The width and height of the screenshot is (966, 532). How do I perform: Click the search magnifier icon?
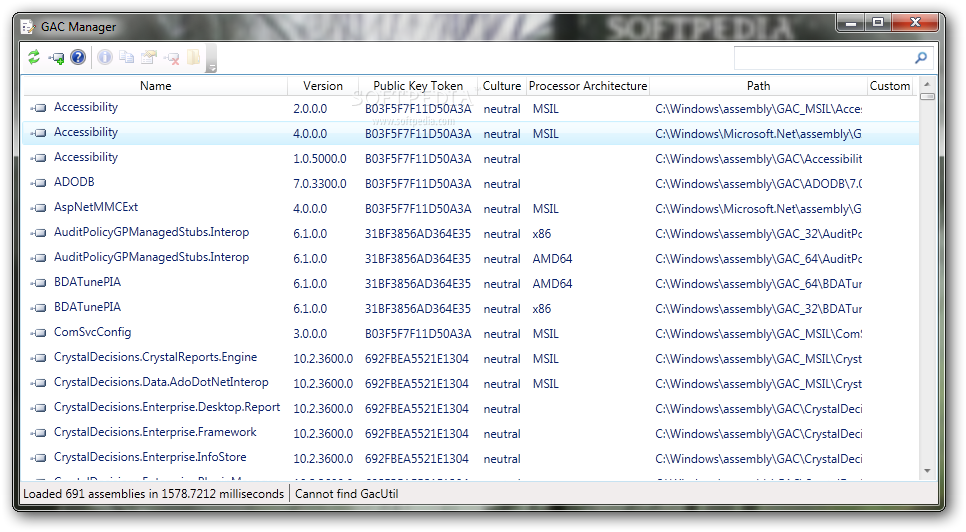(920, 58)
